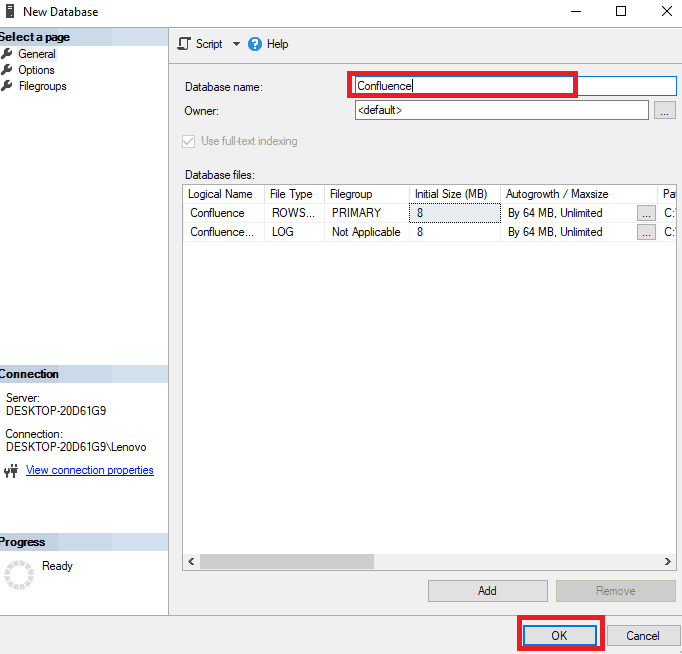This screenshot has height=654, width=682.
Task: Click the Script toolbar icon
Action: pos(184,44)
